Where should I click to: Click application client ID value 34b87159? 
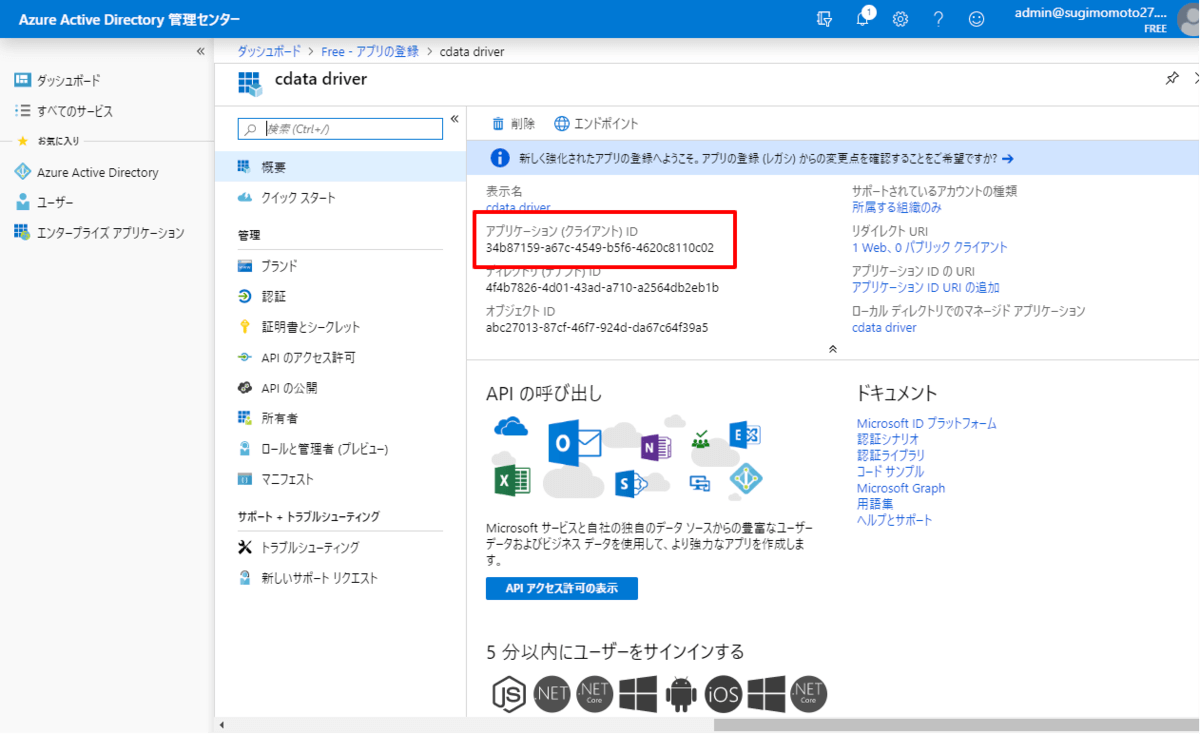(x=600, y=248)
